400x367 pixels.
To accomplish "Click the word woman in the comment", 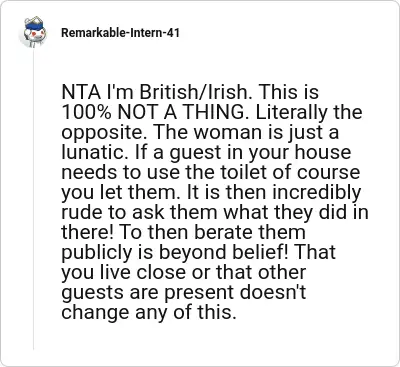I will click(x=228, y=133).
